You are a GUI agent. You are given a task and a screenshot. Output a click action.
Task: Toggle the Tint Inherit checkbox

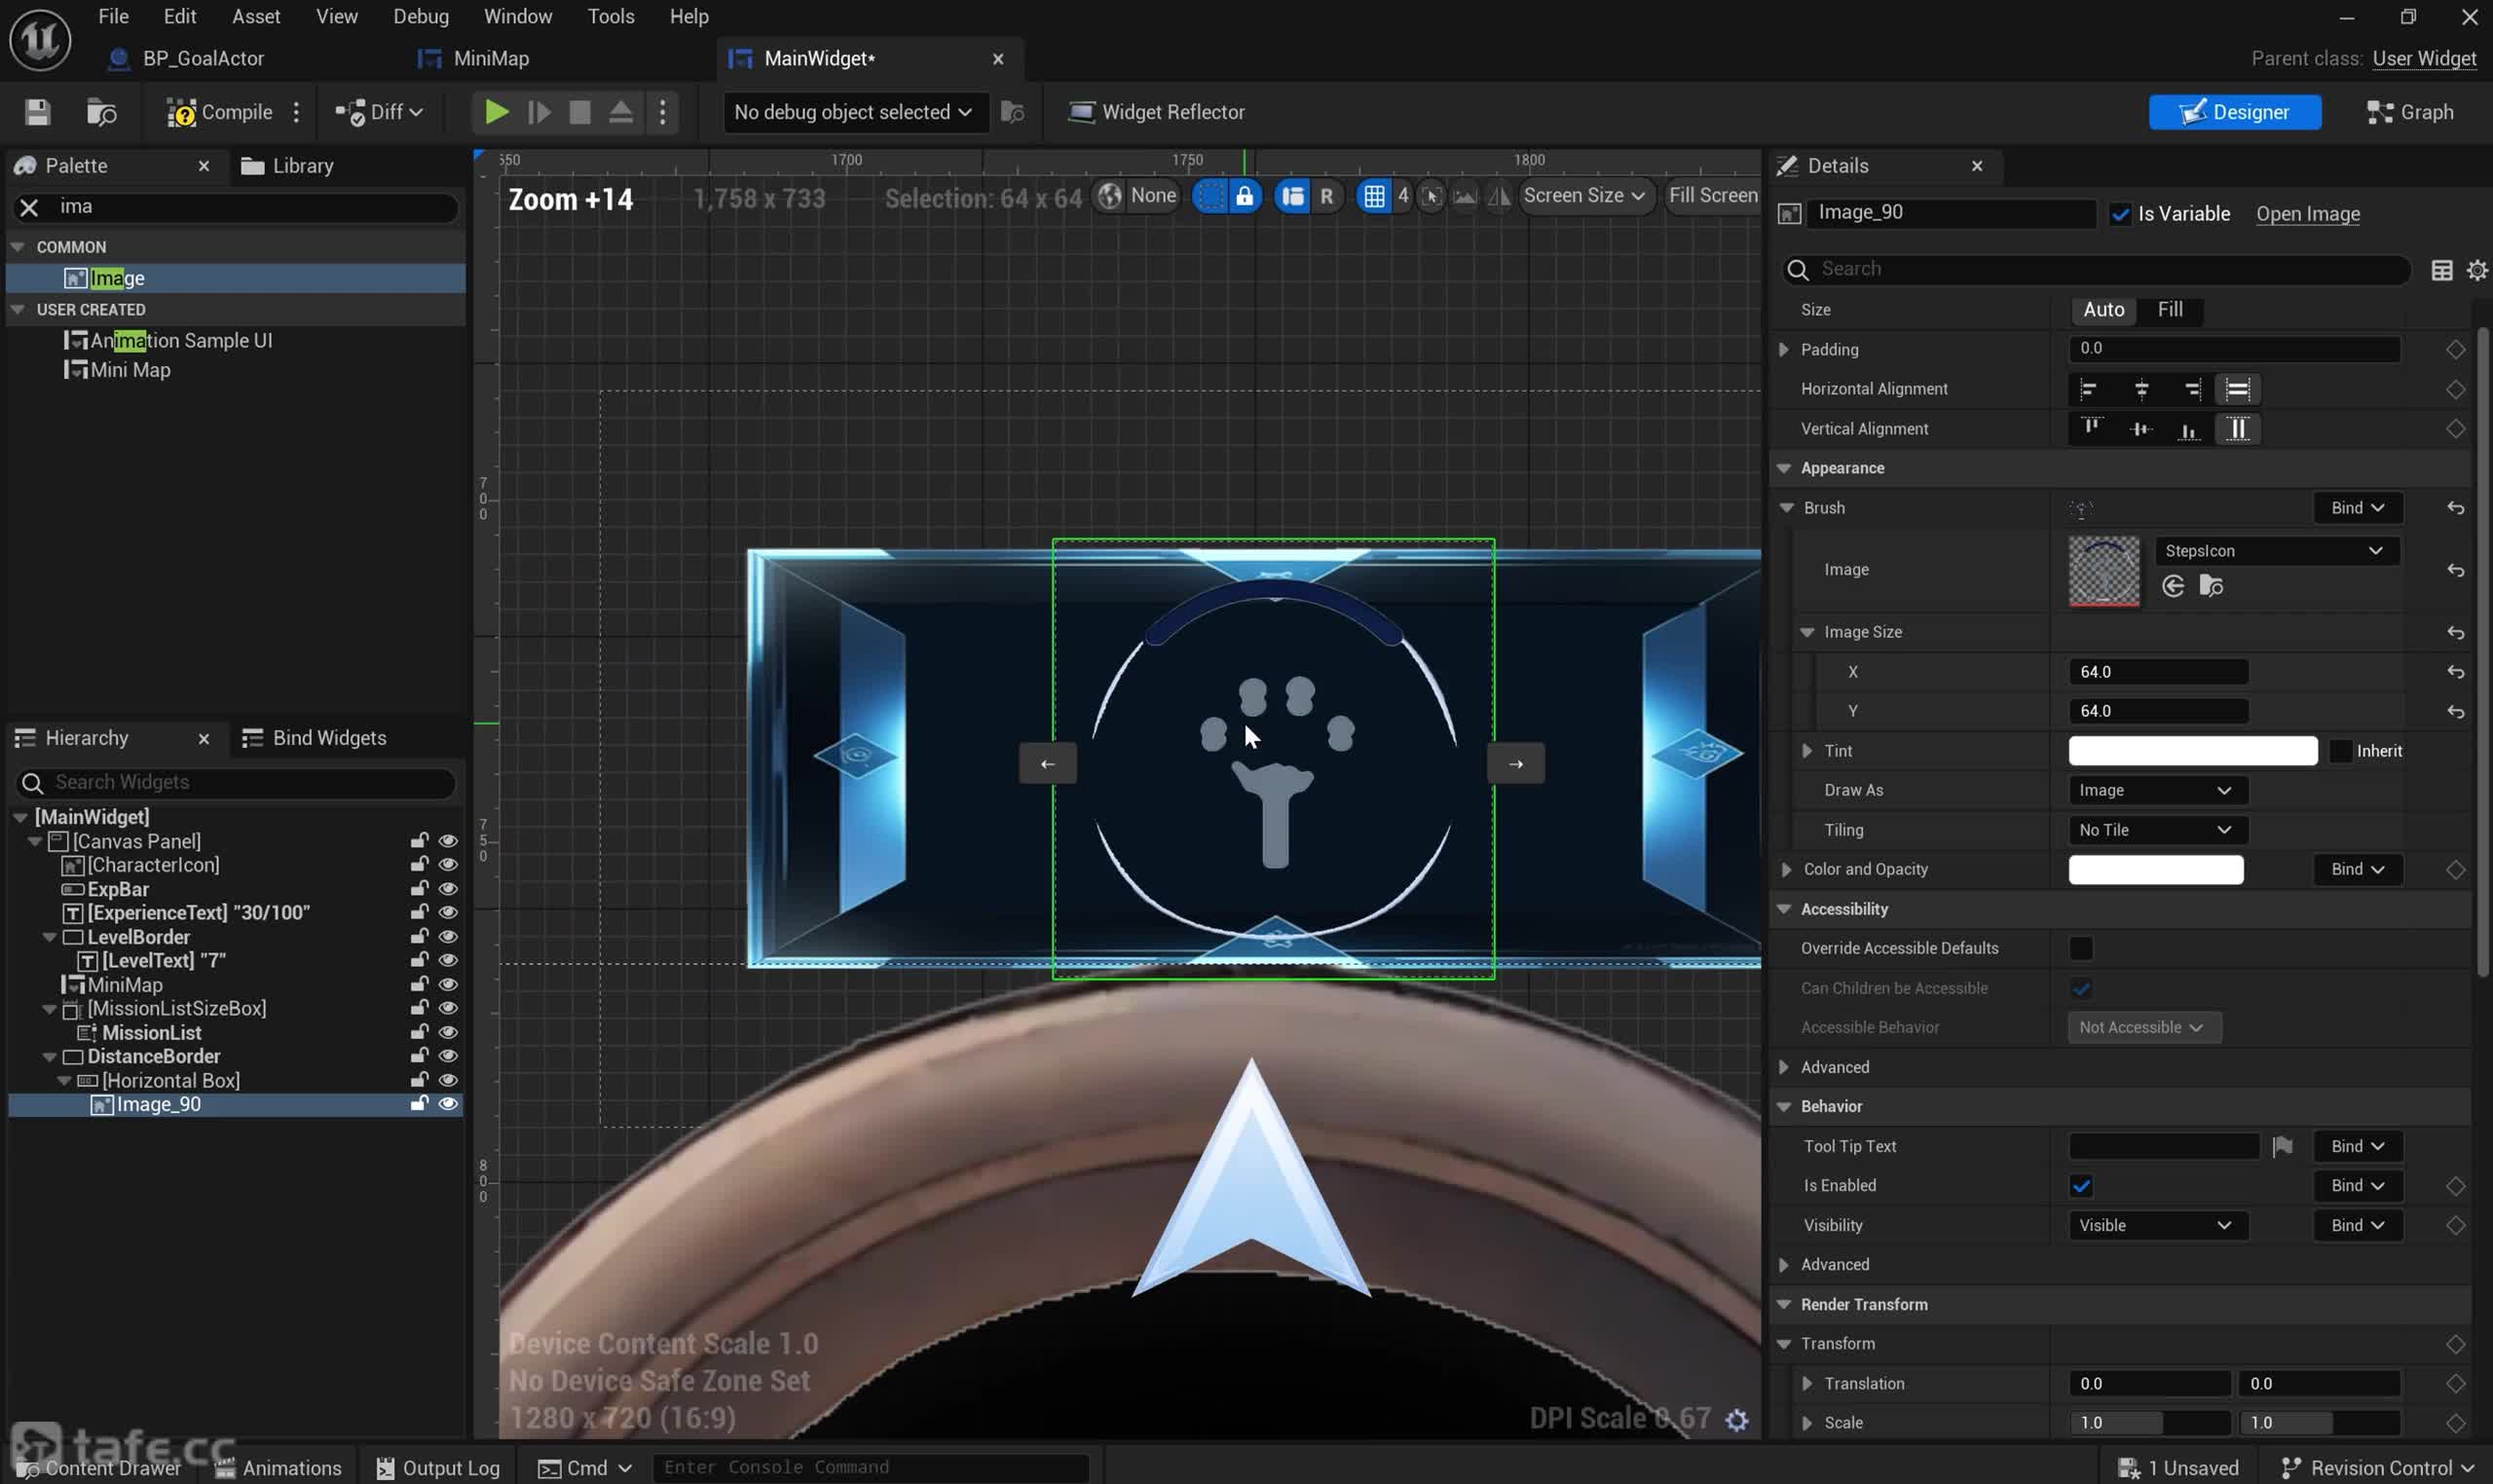2340,751
